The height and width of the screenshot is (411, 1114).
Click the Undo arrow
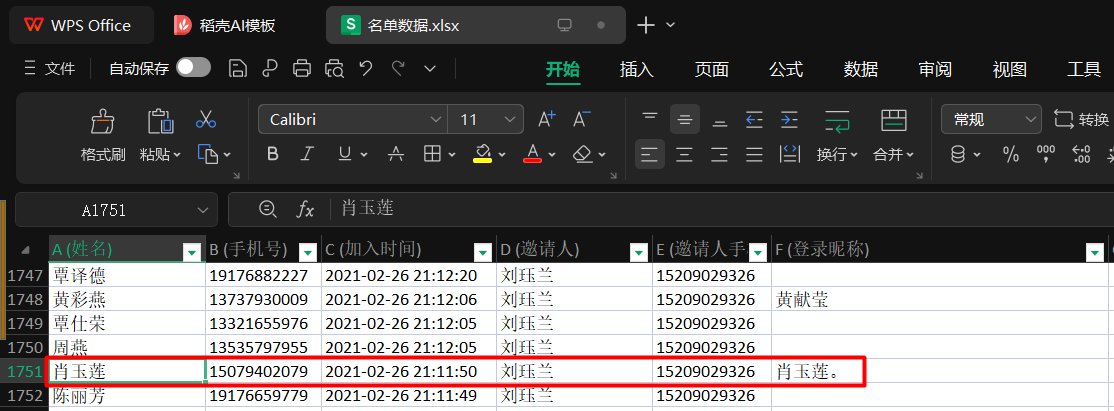pos(366,68)
